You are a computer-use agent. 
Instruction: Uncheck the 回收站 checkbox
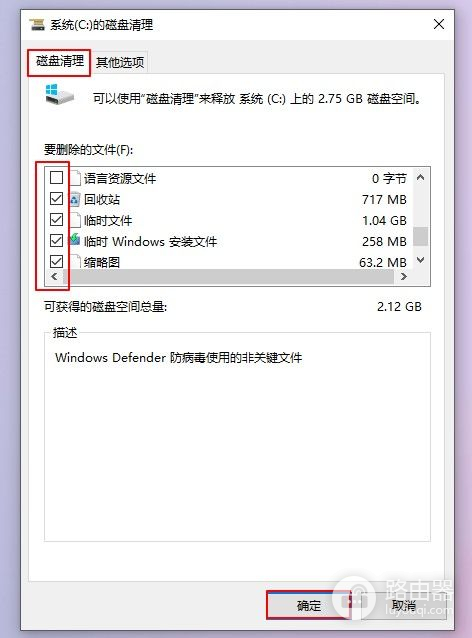[x=57, y=199]
